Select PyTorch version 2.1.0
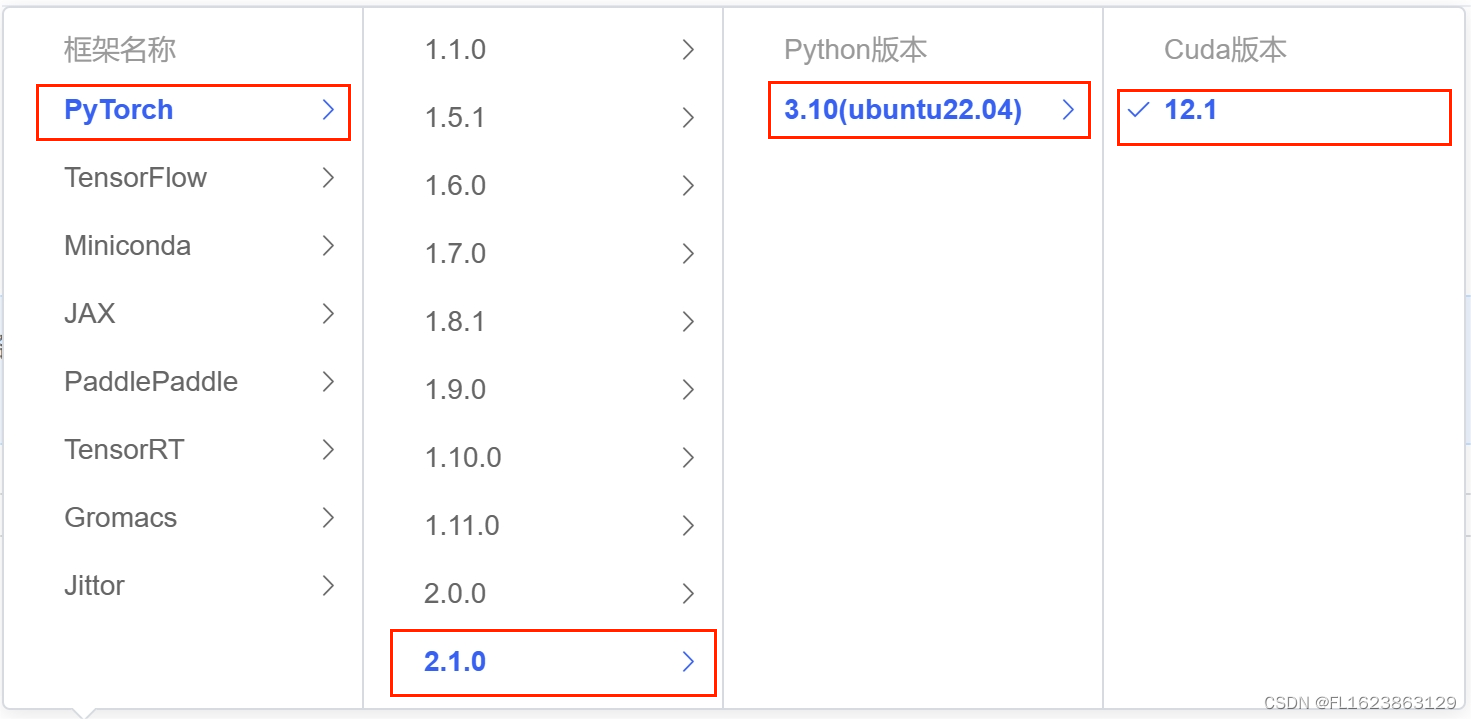This screenshot has height=719, width=1471. click(455, 661)
